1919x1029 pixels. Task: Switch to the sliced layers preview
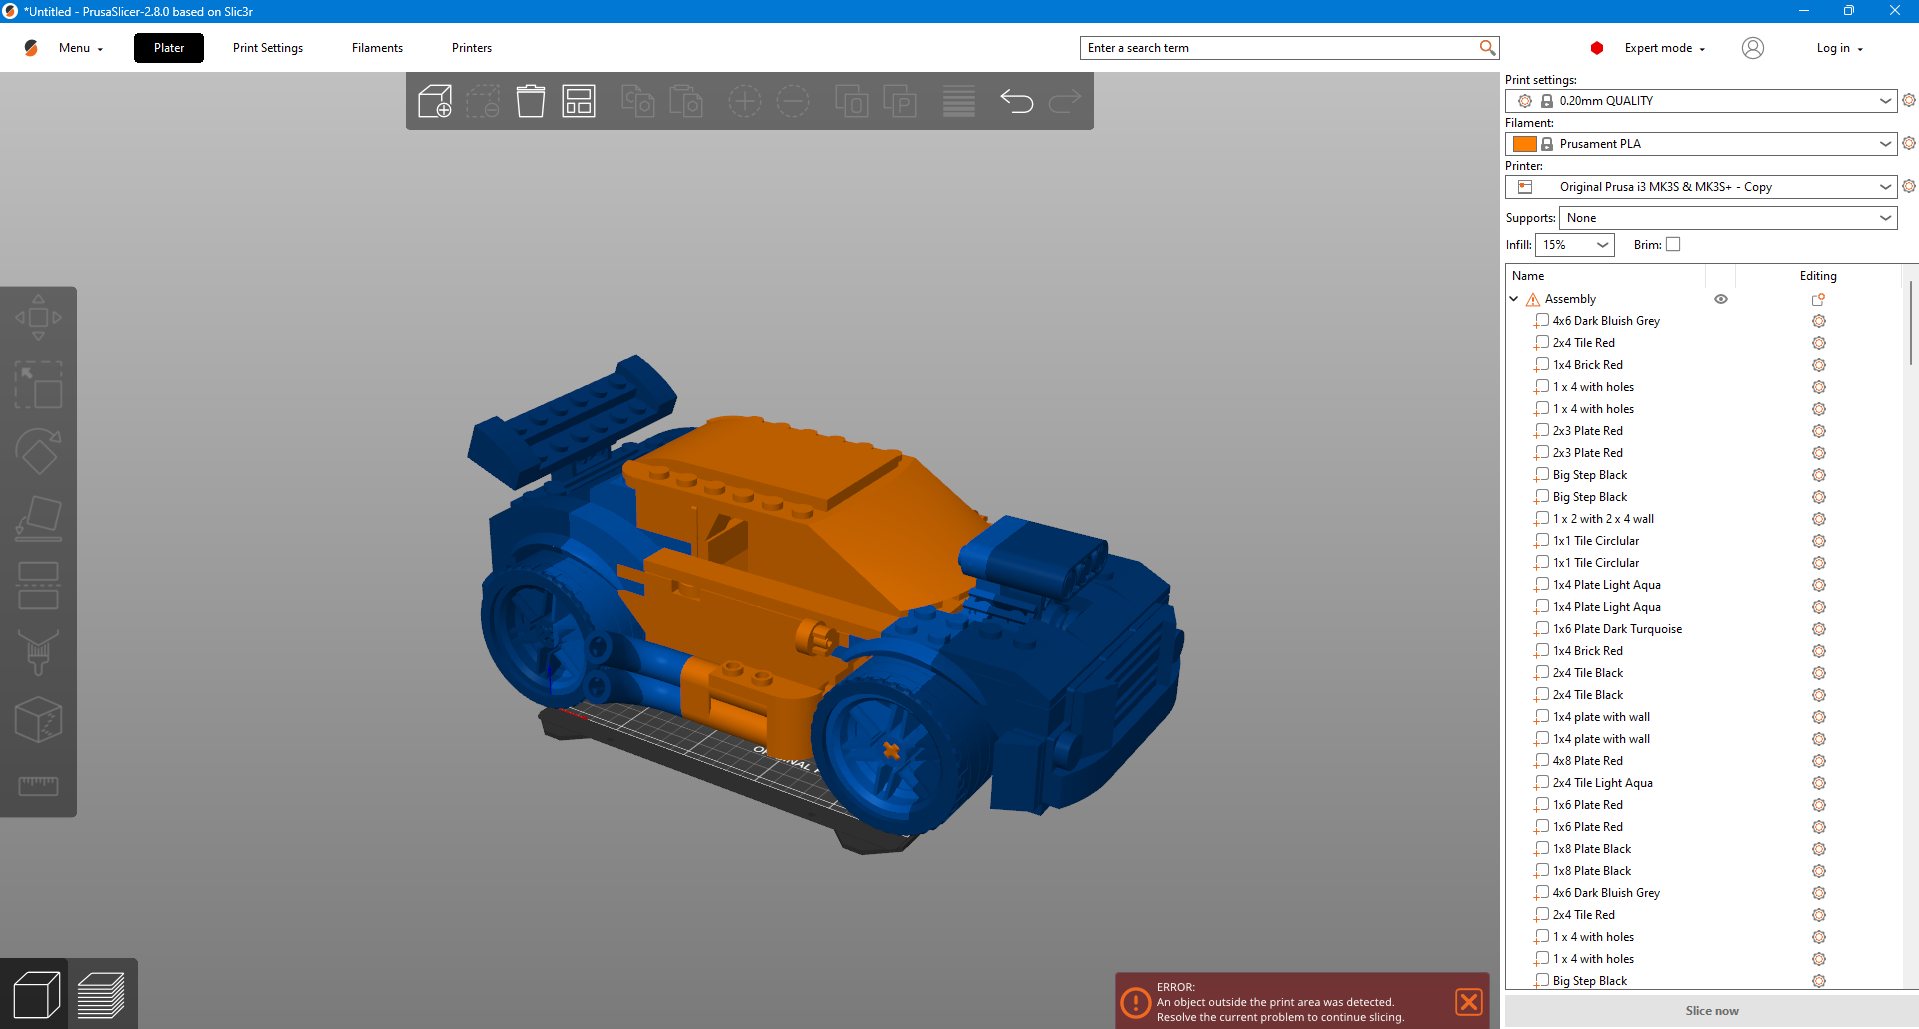click(x=101, y=995)
